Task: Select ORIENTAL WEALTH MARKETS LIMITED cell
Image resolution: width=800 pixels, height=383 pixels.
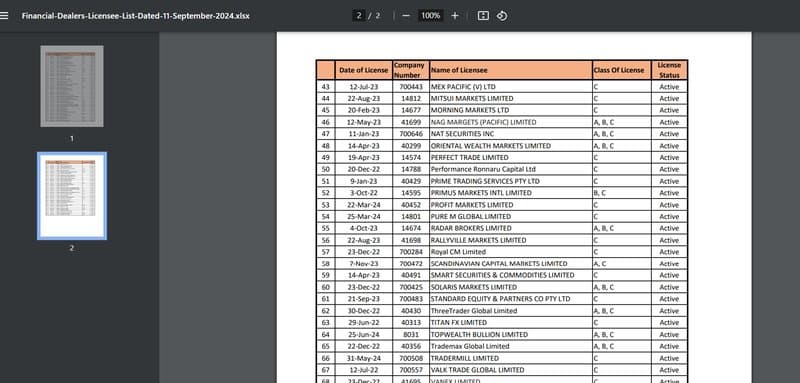Action: [511, 146]
